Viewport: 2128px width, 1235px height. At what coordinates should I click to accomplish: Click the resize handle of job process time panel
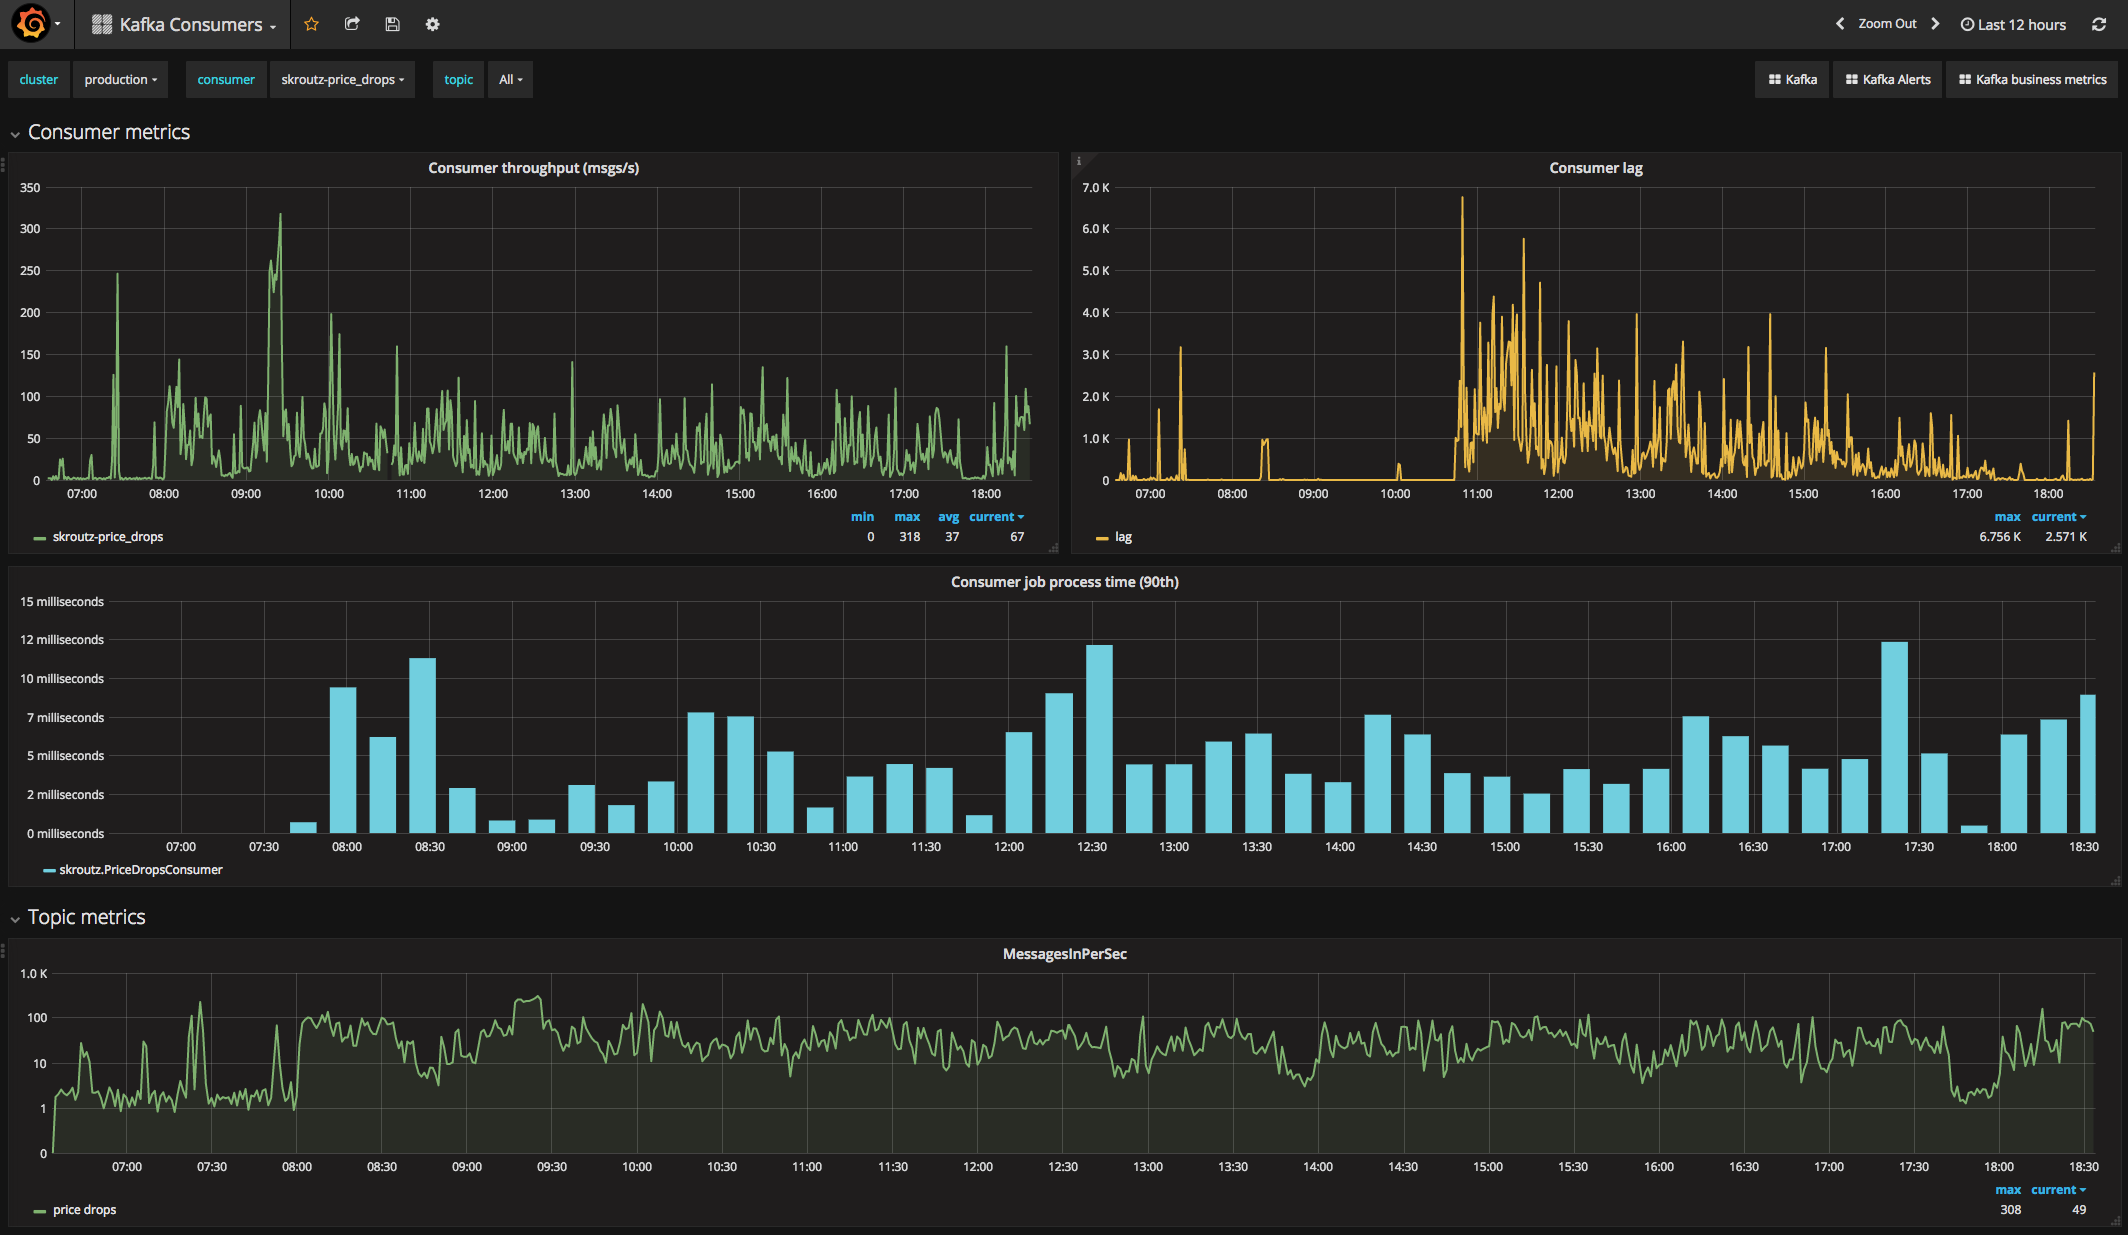(x=2115, y=881)
